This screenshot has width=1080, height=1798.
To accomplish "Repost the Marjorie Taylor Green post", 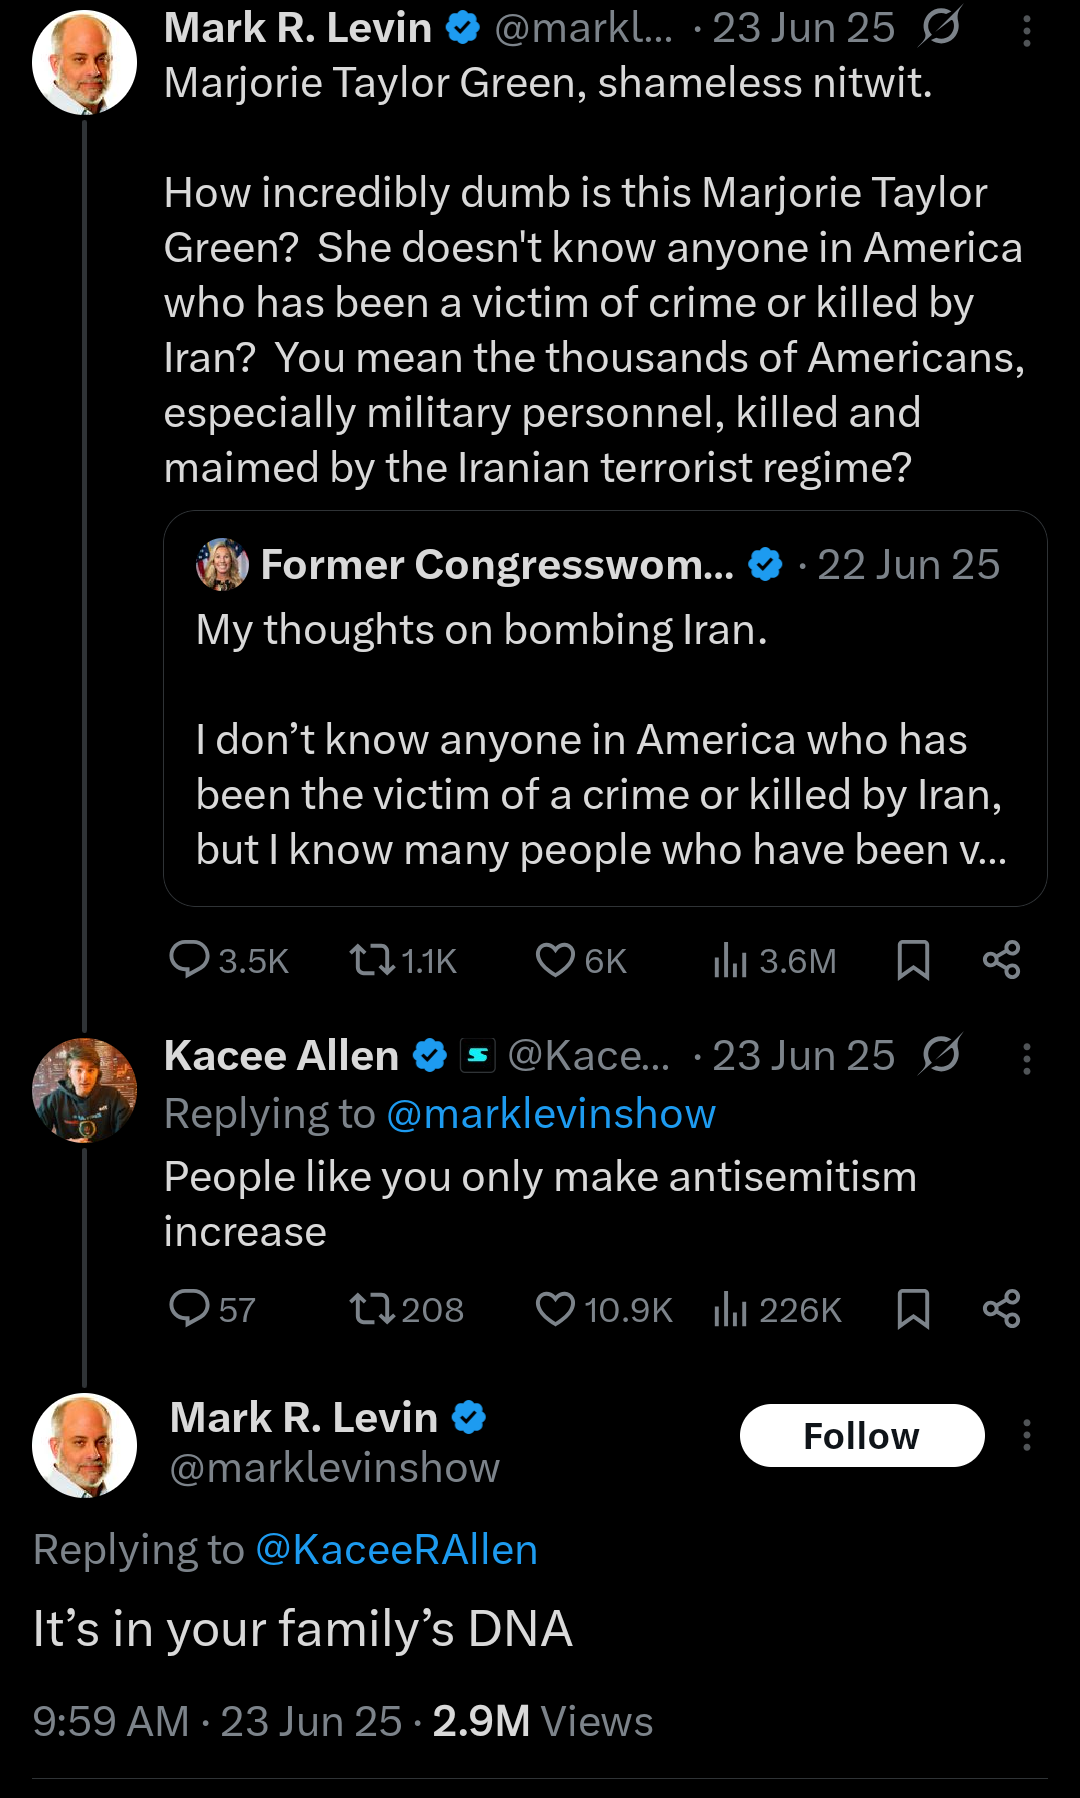I will (371, 959).
